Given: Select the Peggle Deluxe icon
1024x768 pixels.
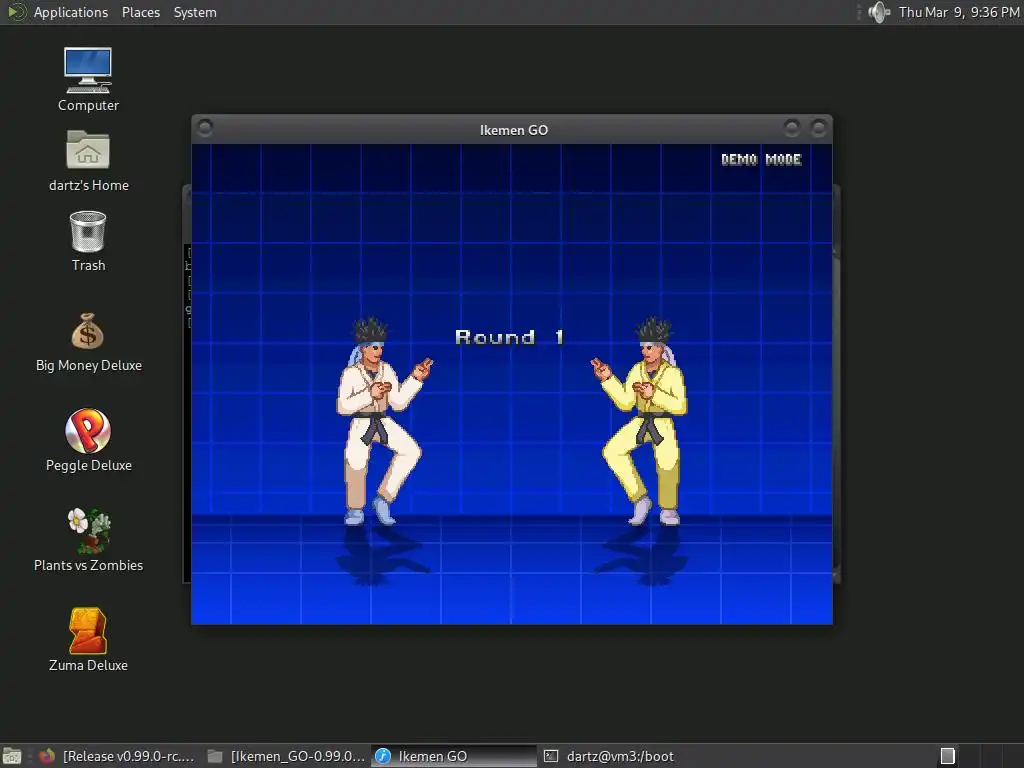Looking at the screenshot, I should pyautogui.click(x=88, y=440).
